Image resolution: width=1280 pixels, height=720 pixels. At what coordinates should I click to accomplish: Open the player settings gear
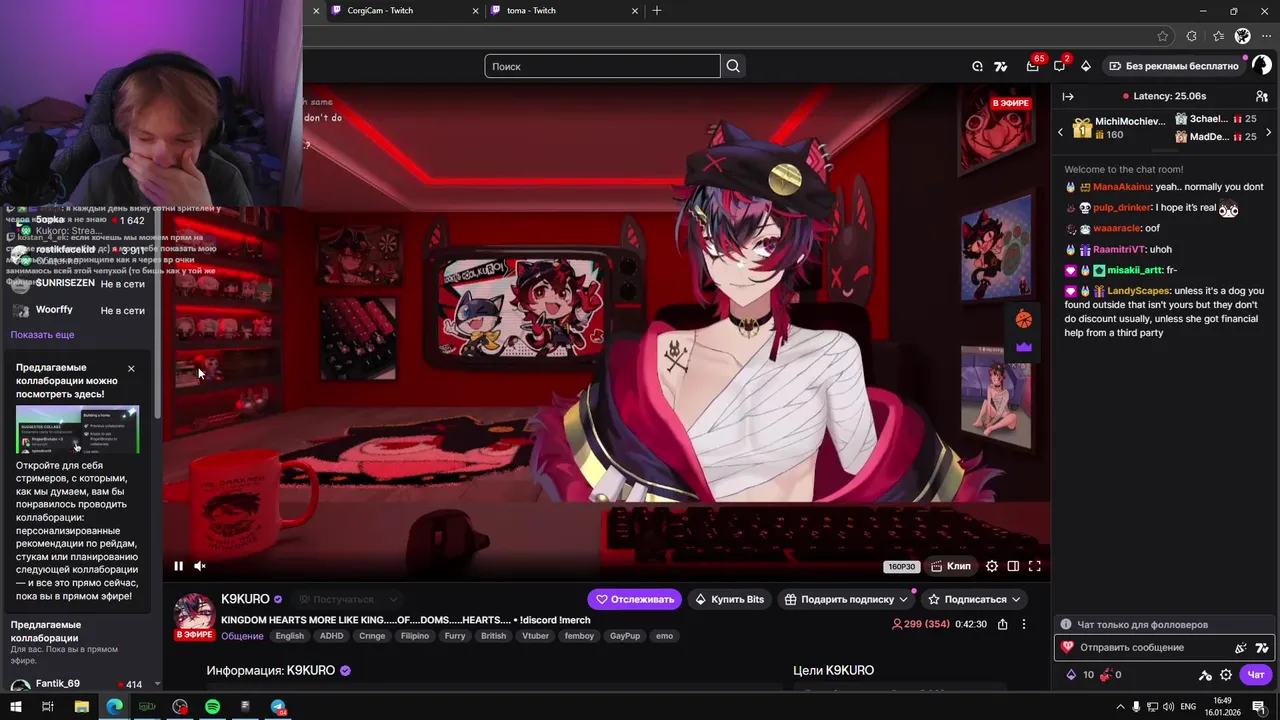point(992,566)
